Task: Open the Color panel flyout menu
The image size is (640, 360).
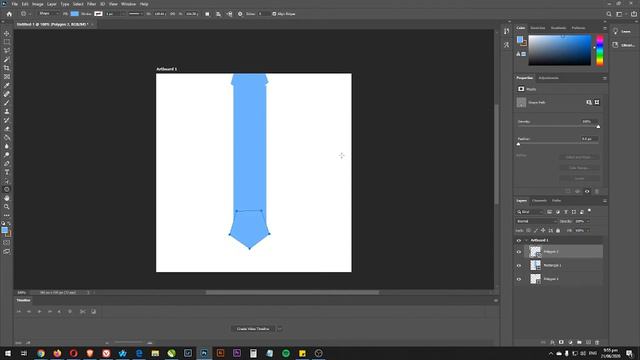Action: point(604,28)
